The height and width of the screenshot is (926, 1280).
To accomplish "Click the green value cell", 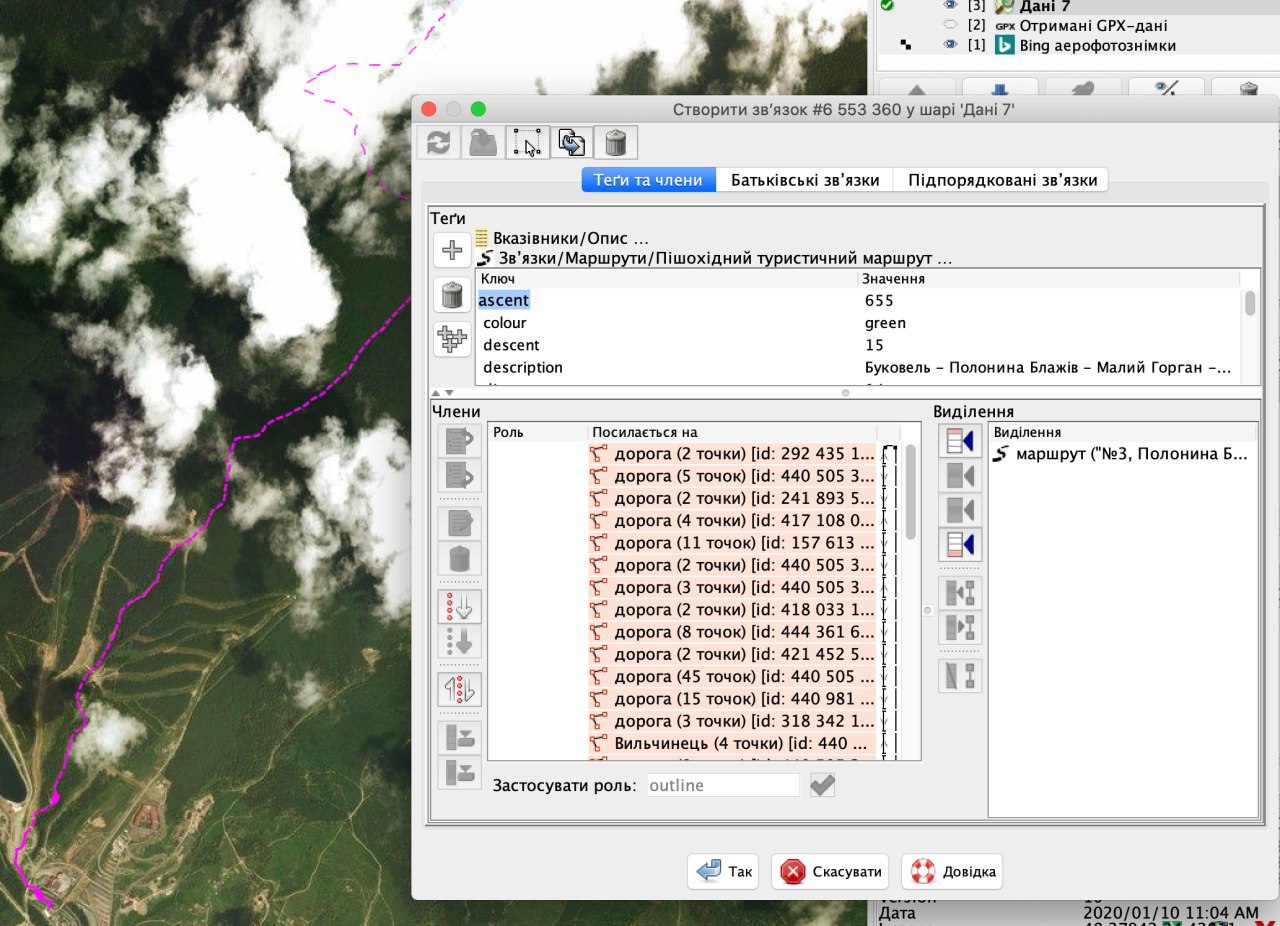I will (1051, 323).
